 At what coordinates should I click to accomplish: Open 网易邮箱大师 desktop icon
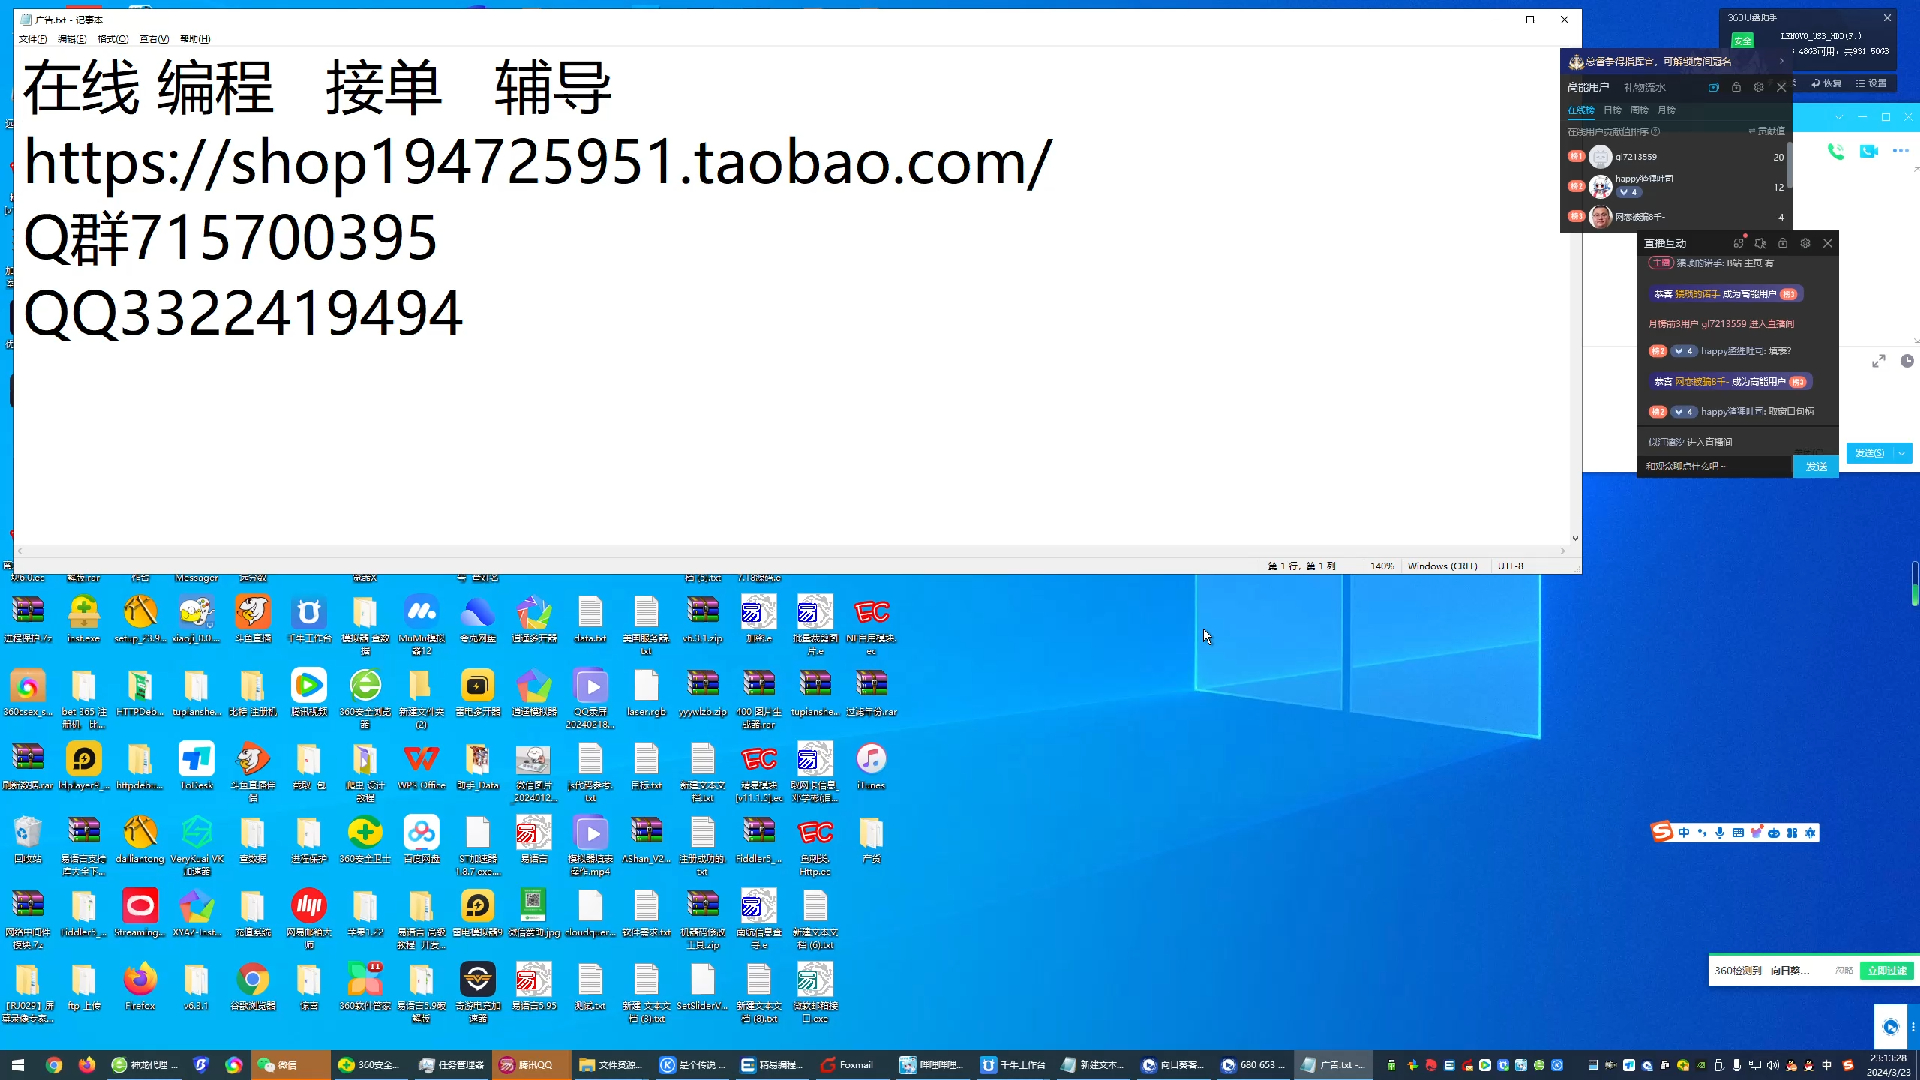[x=309, y=917]
